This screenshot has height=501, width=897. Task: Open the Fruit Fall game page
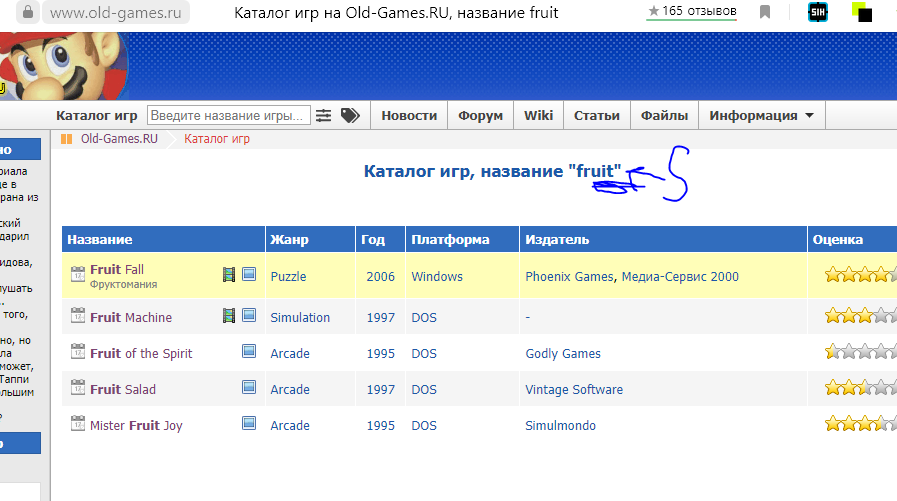click(x=117, y=269)
